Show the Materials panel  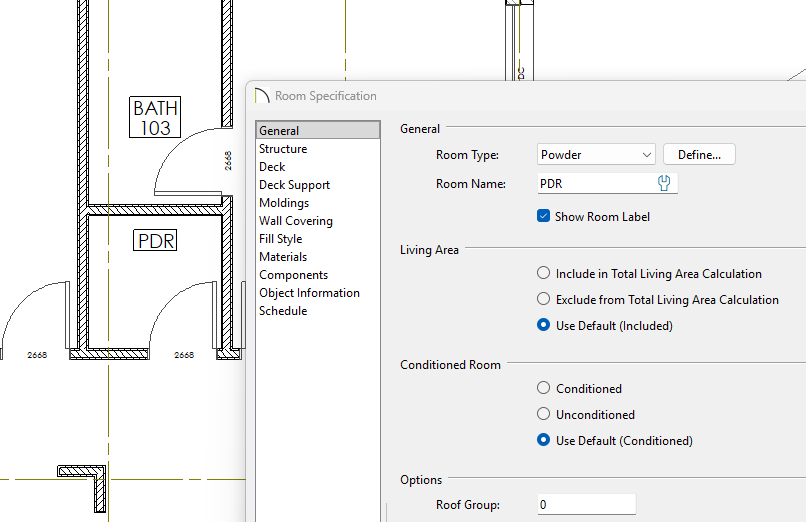[283, 257]
